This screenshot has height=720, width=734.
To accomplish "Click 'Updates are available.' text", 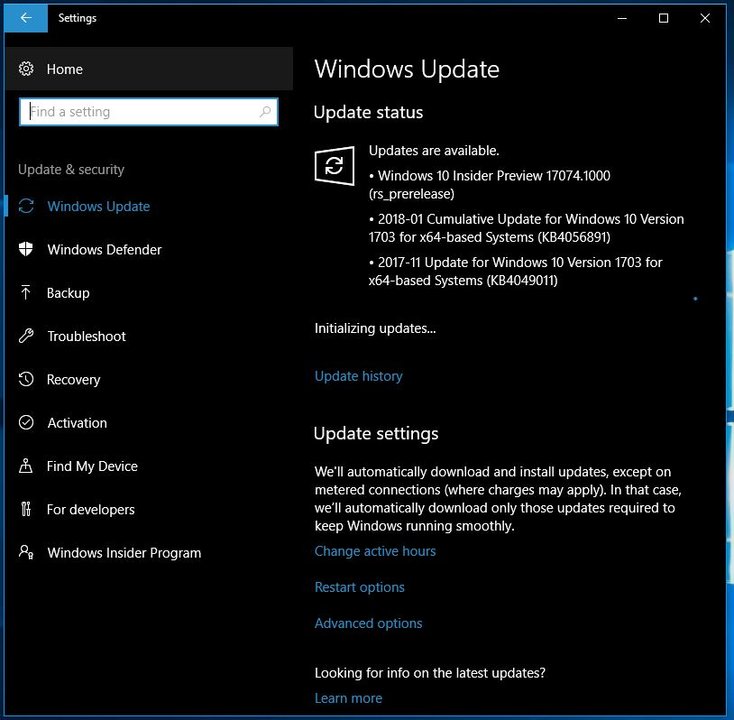I will click(434, 150).
